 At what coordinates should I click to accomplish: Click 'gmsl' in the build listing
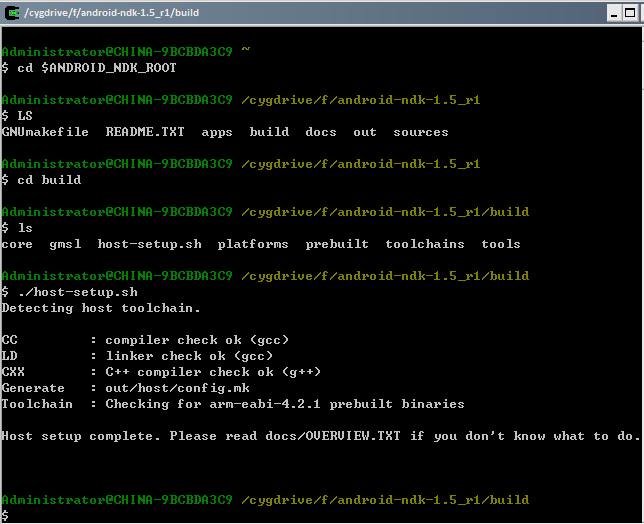pos(65,245)
